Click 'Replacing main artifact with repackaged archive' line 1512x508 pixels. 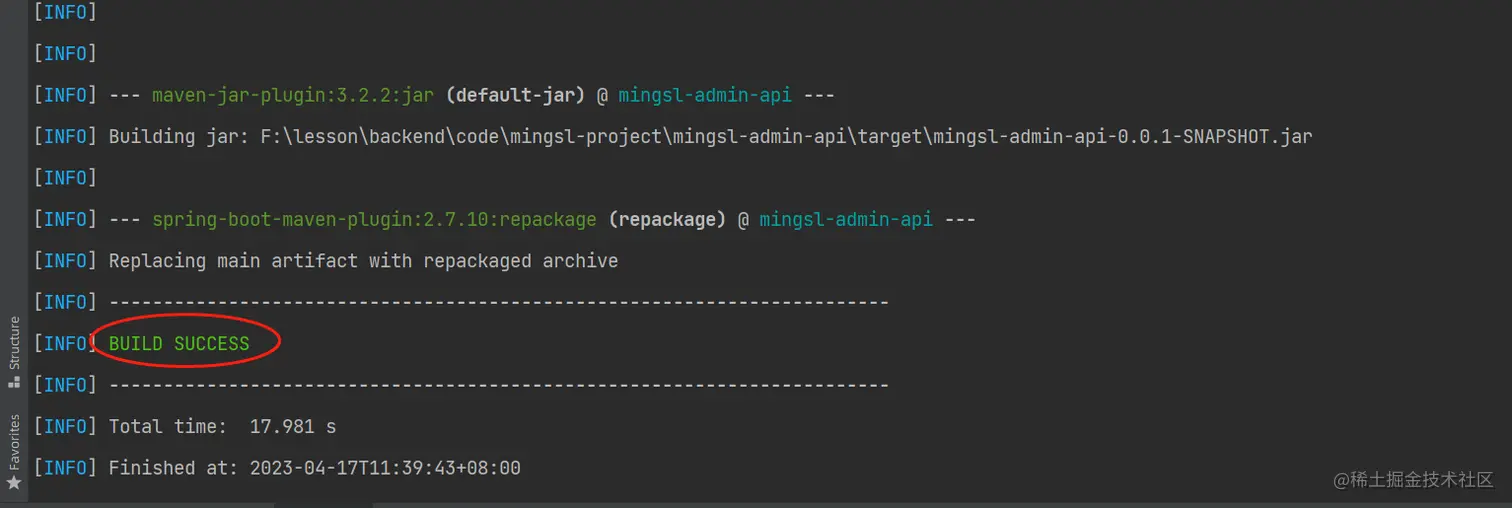click(x=363, y=261)
